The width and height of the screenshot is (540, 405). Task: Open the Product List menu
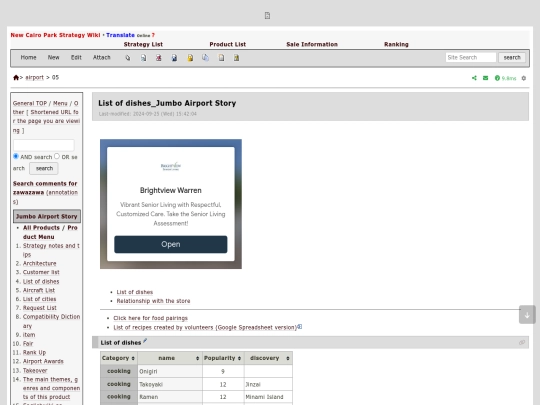[228, 44]
